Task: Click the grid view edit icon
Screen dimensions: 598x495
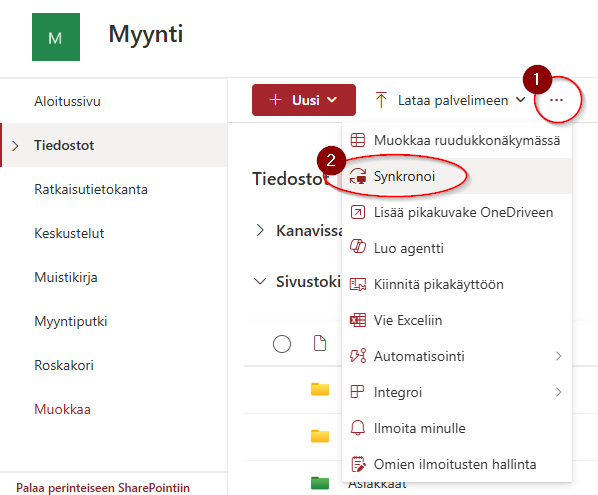Action: pyautogui.click(x=358, y=140)
